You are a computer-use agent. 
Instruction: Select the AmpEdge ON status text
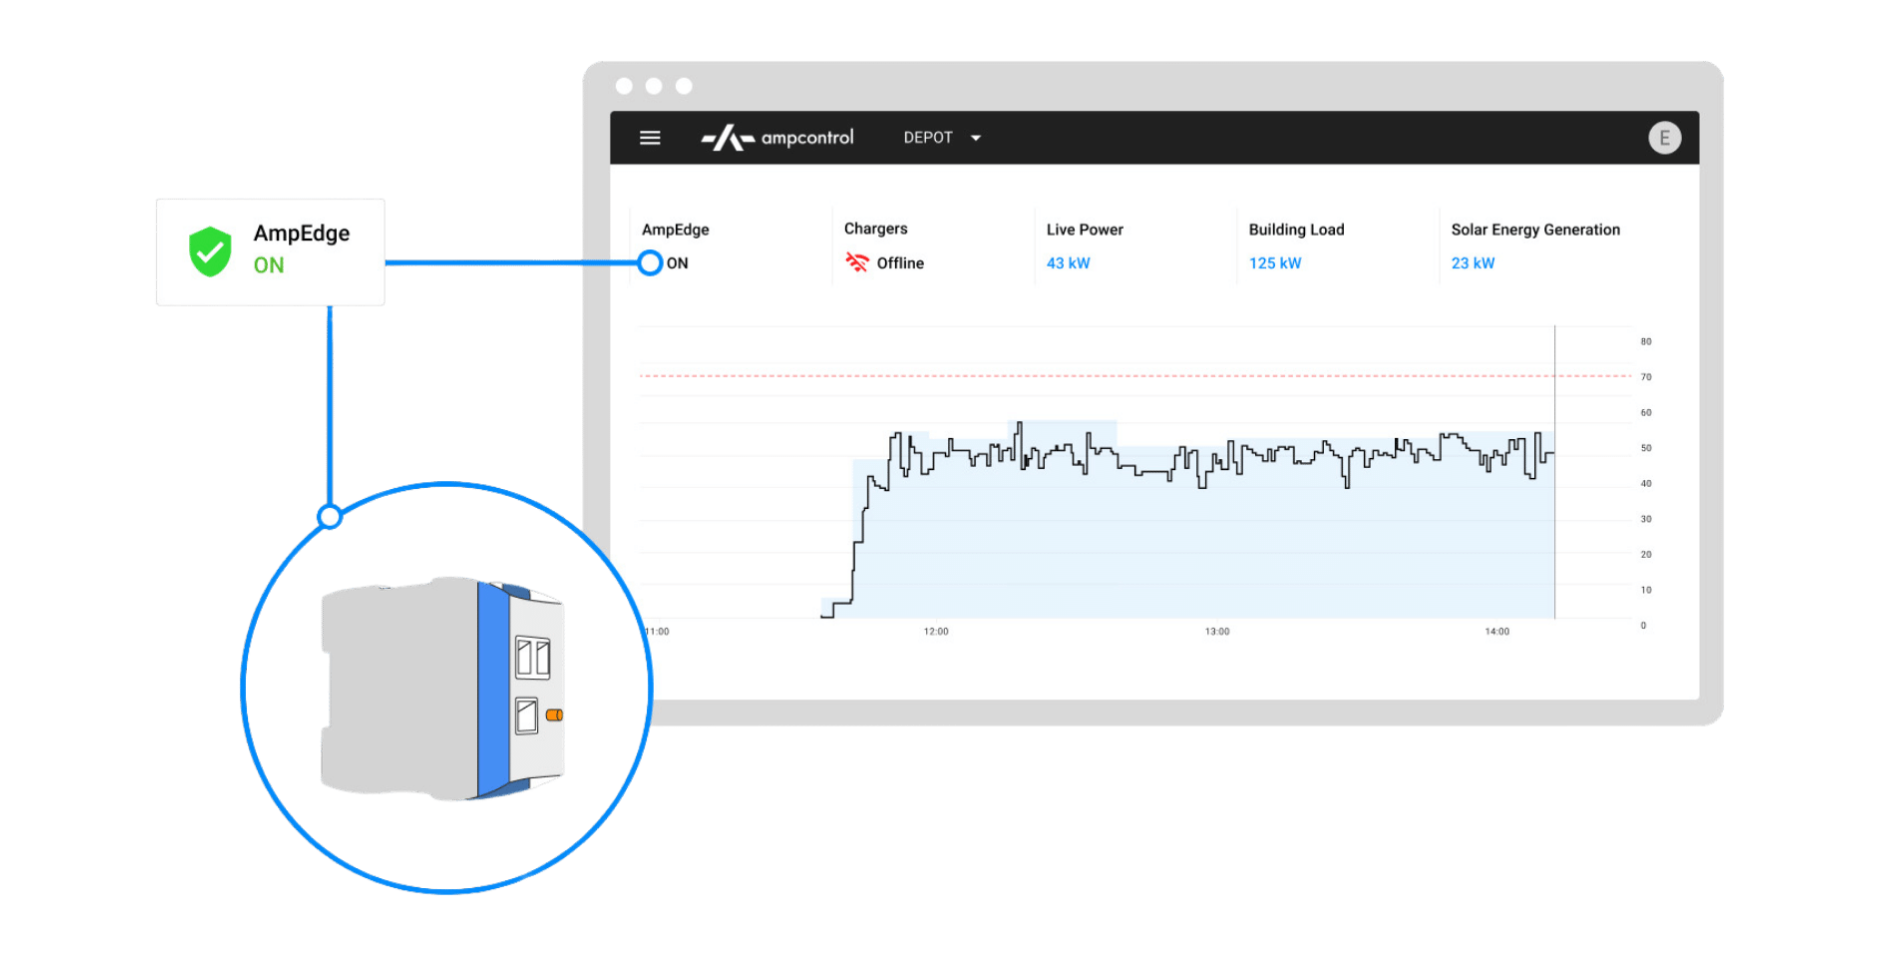[677, 263]
